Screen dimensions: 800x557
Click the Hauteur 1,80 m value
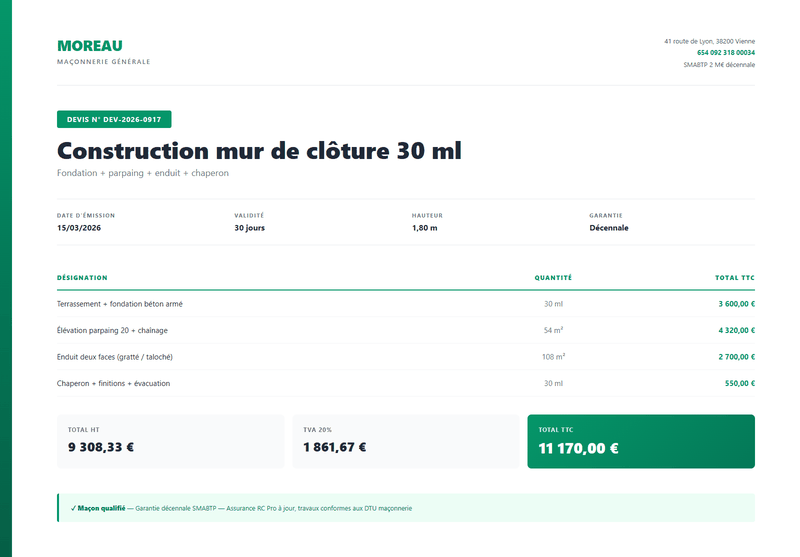(424, 228)
